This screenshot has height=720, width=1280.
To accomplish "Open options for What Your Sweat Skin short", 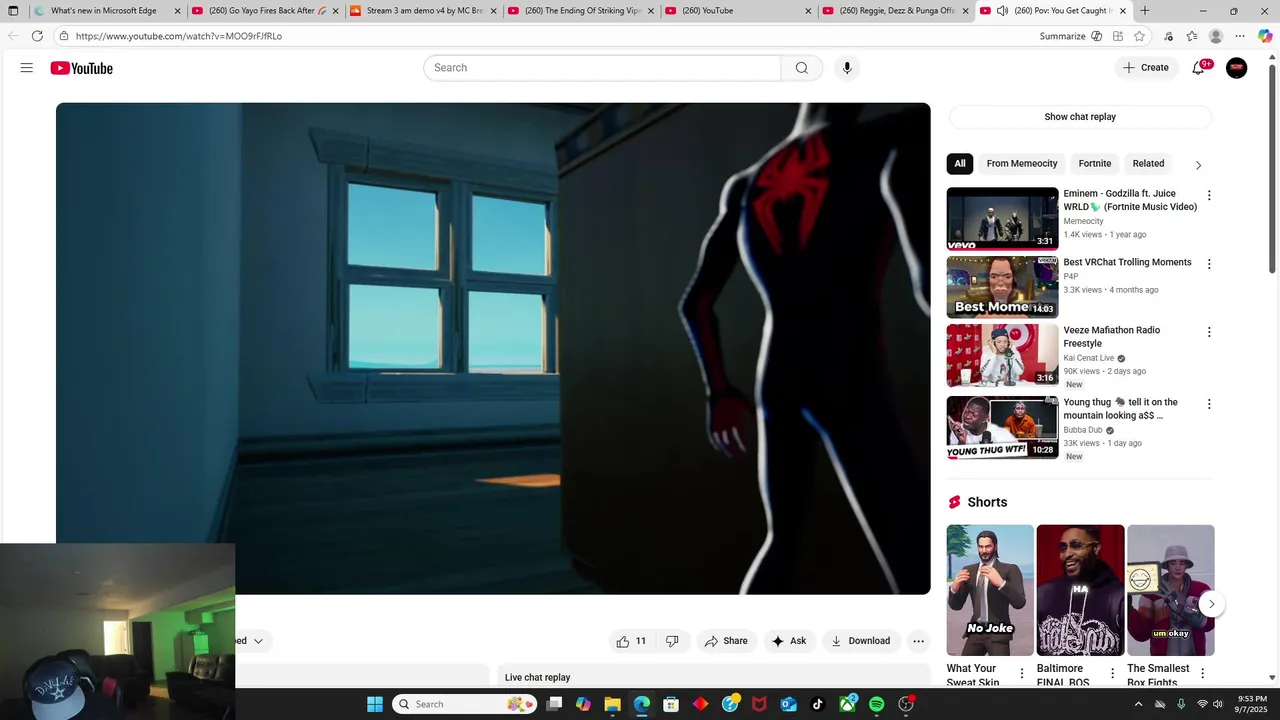I will coord(1022,674).
